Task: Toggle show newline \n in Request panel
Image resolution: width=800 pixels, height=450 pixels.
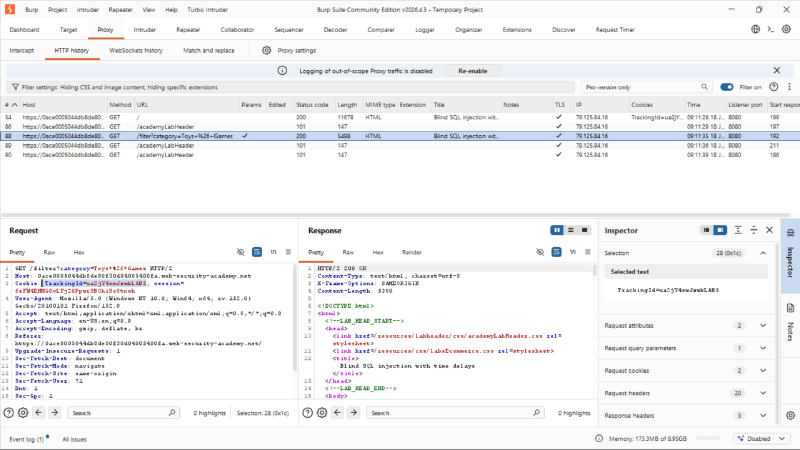Action: tap(273, 252)
